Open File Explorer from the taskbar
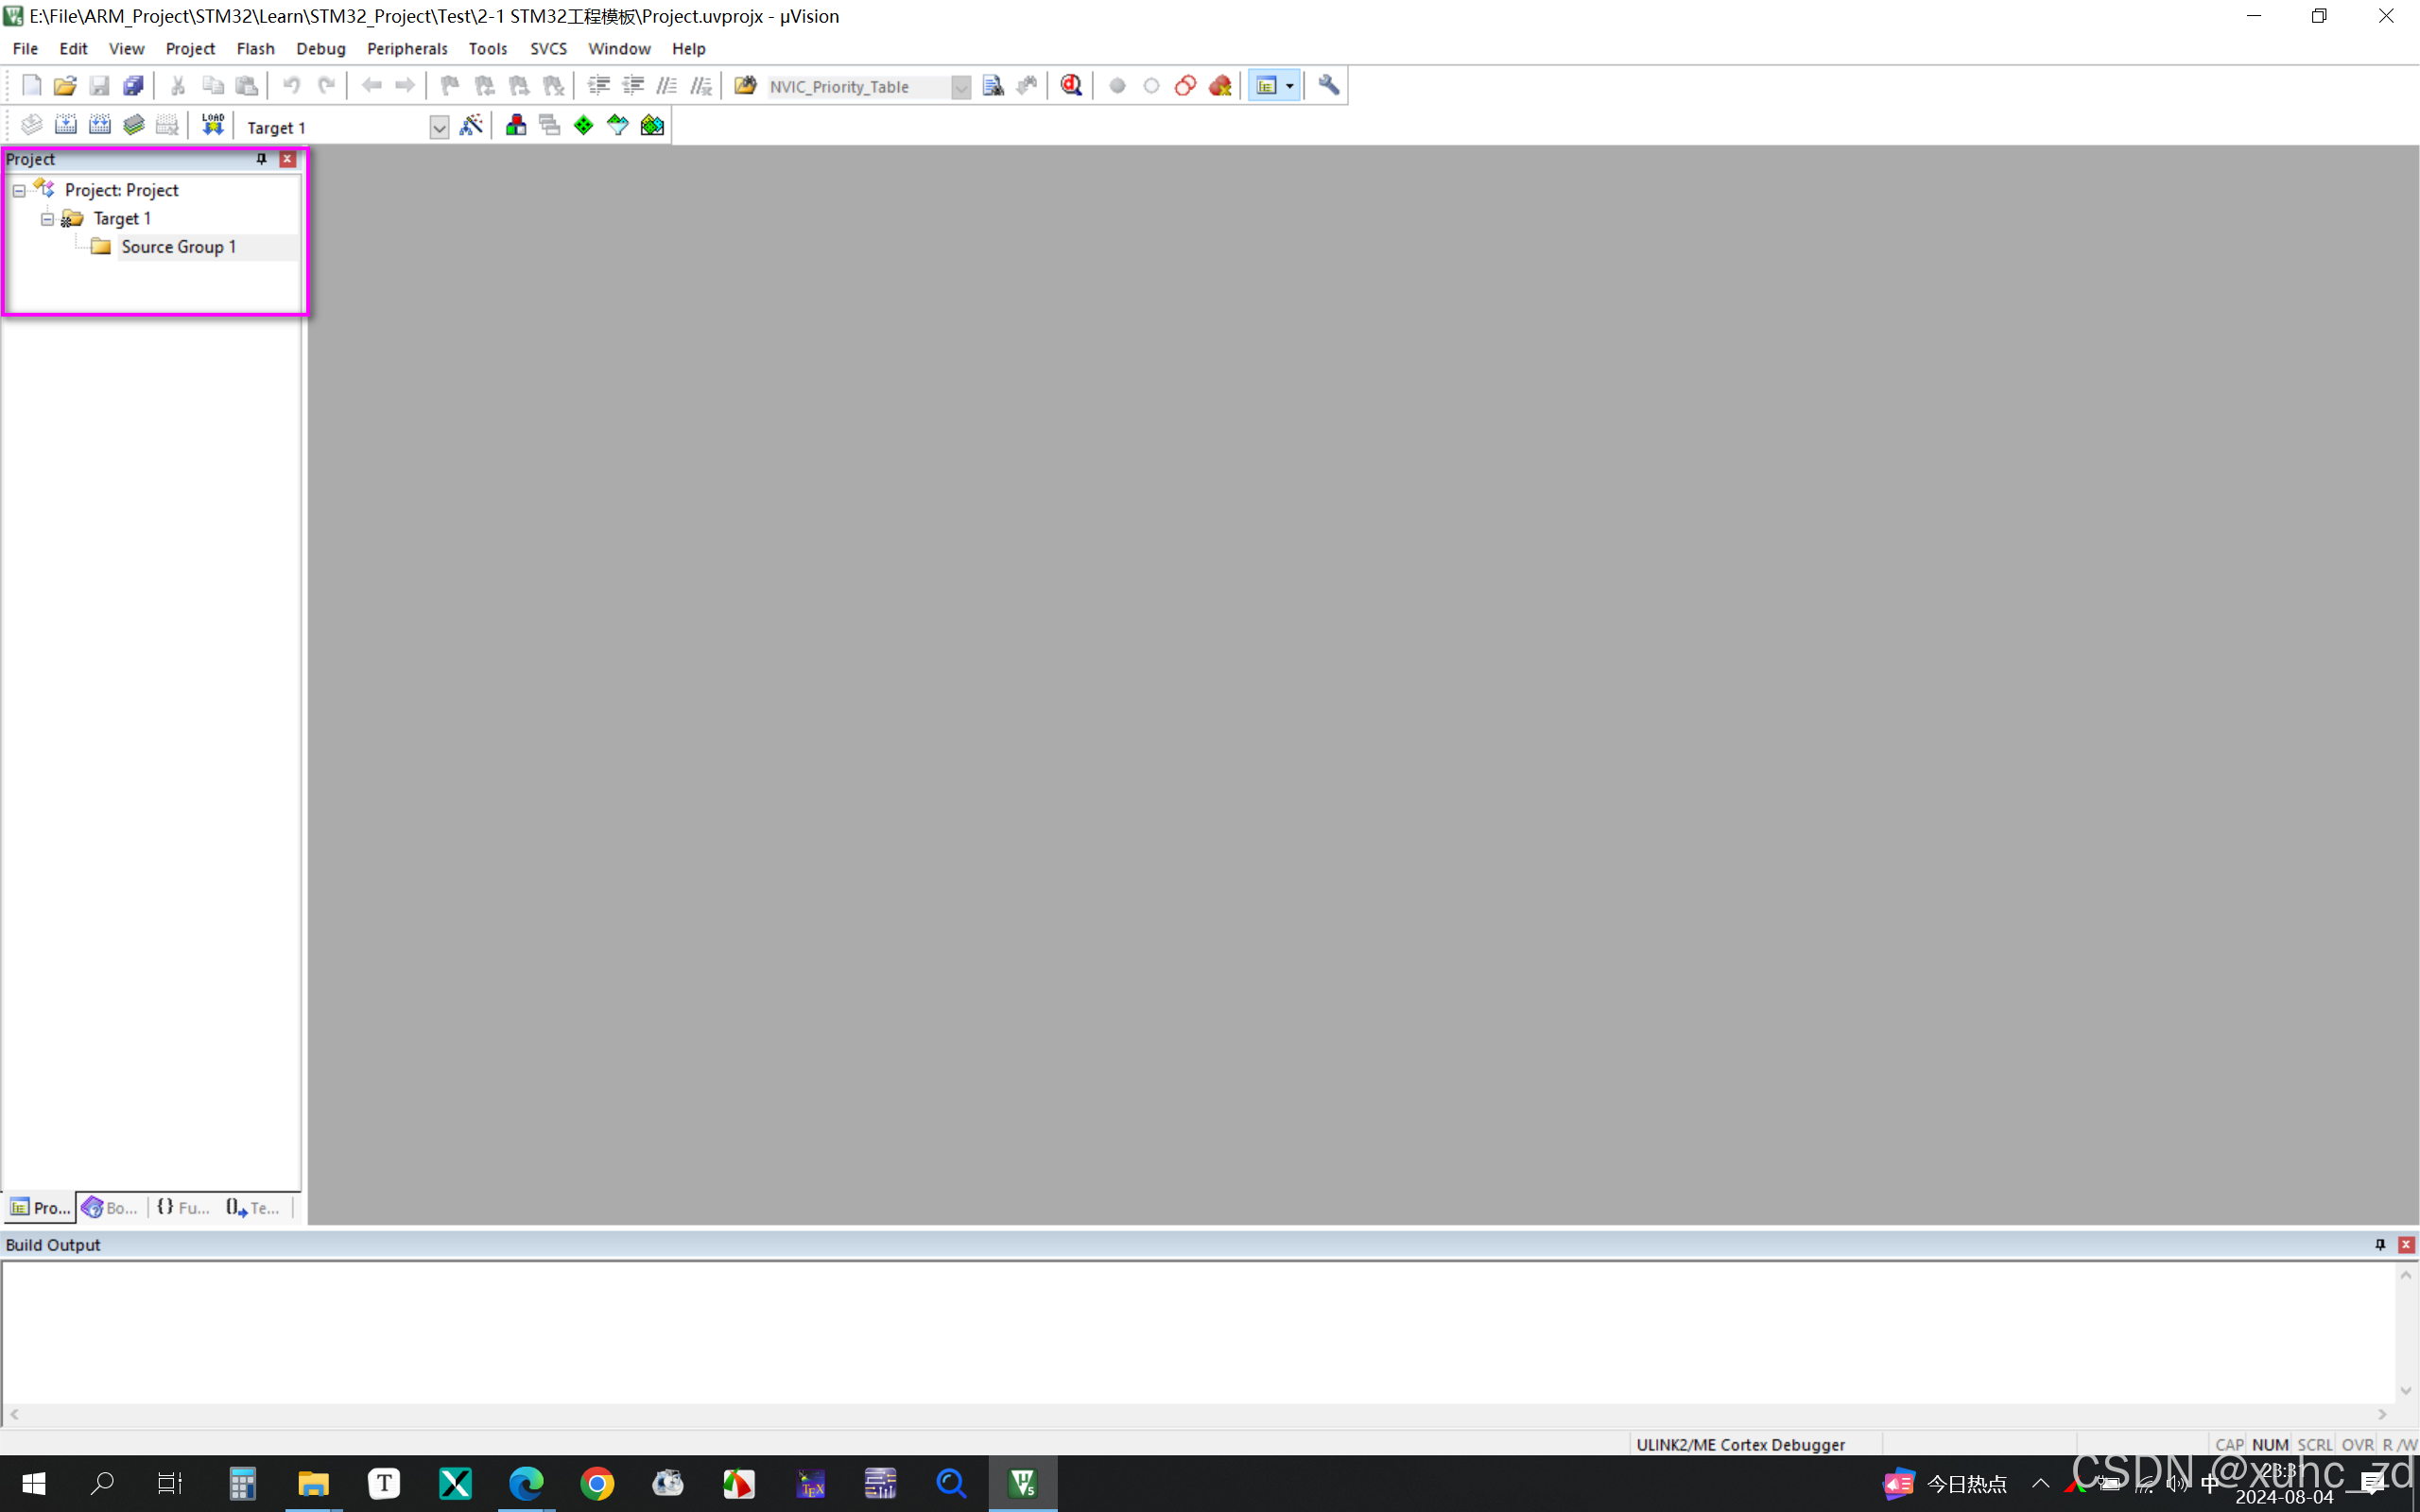The height and width of the screenshot is (1512, 2420). click(x=313, y=1483)
